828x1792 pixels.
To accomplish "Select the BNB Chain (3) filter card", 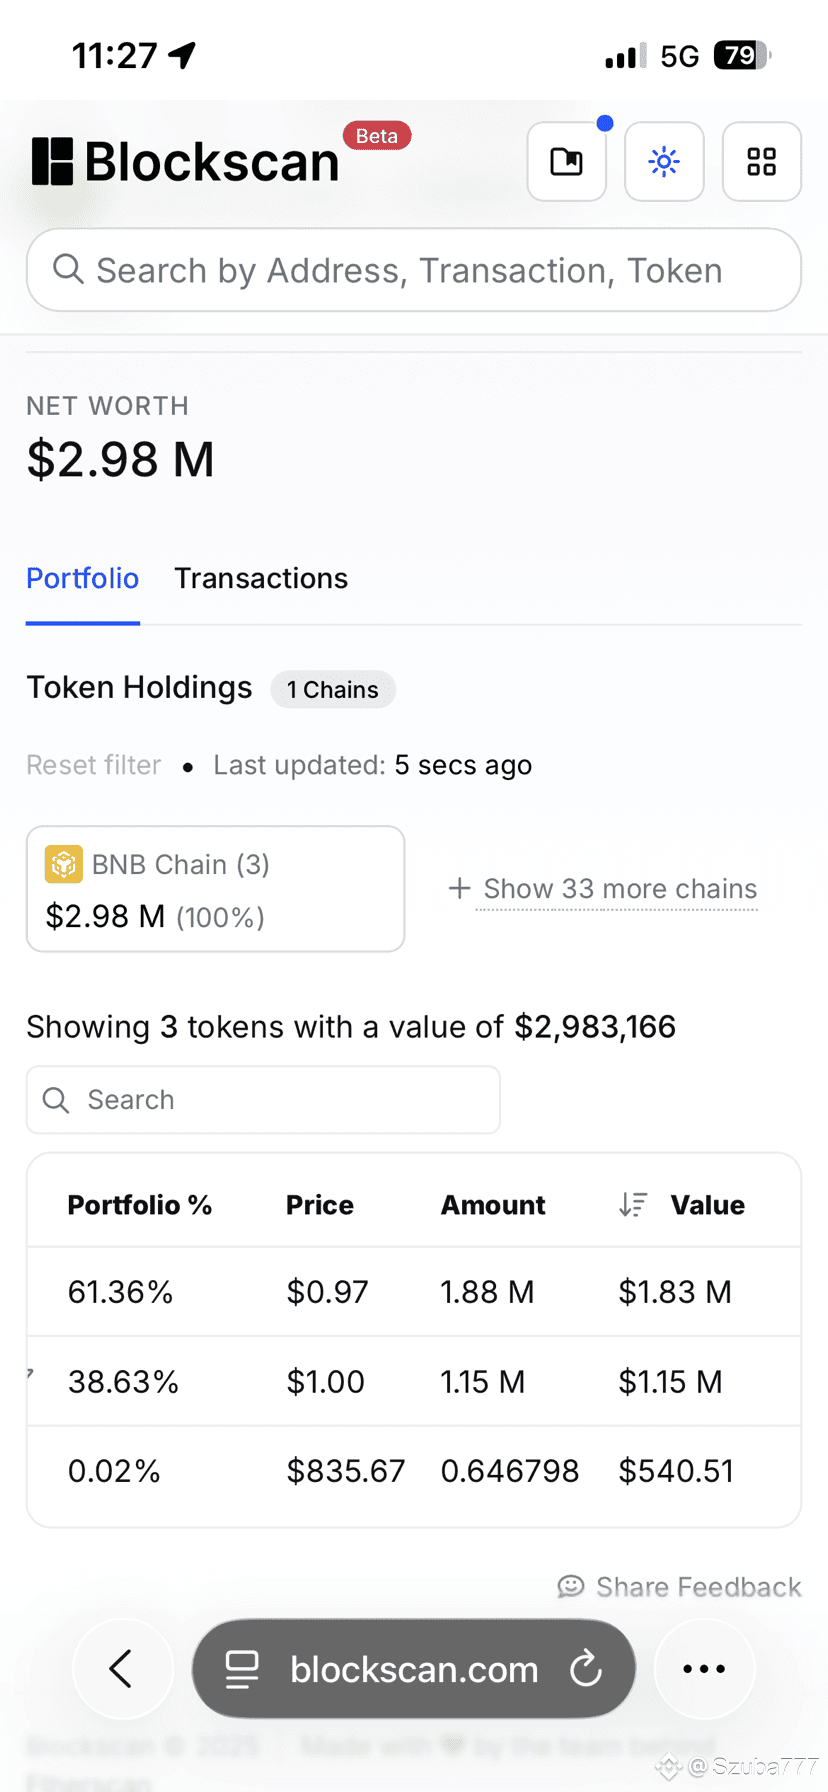I will tap(215, 889).
